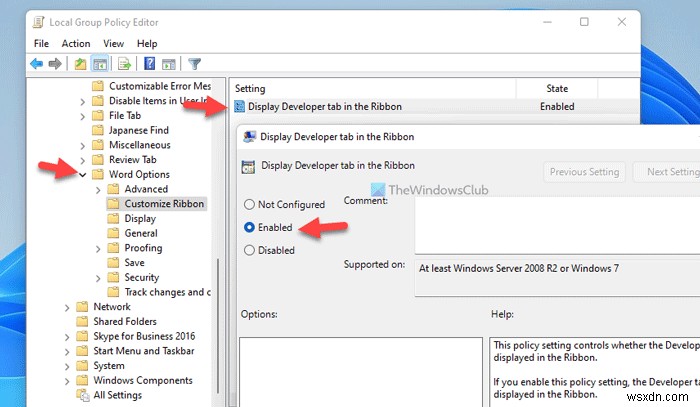700x407 pixels.
Task: Click the Forward arrow toolbar icon
Action: point(54,64)
